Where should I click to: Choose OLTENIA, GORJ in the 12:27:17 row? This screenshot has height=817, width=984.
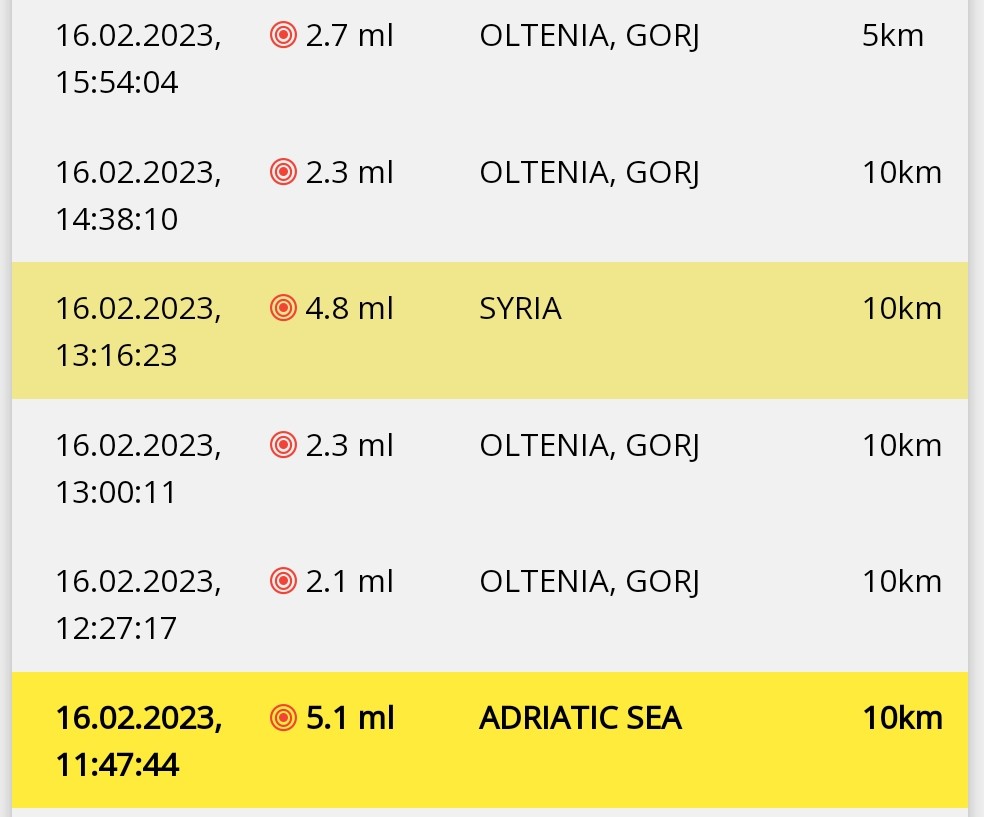tap(589, 581)
